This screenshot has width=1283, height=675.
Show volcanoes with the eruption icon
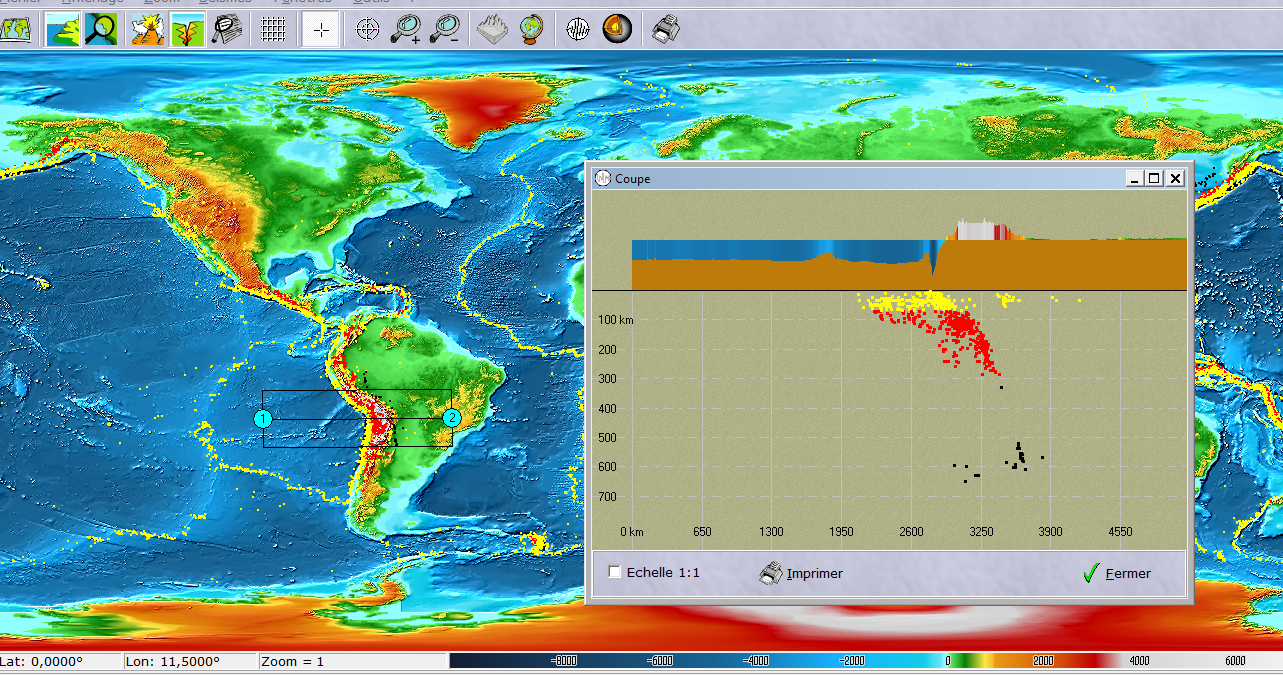148,30
